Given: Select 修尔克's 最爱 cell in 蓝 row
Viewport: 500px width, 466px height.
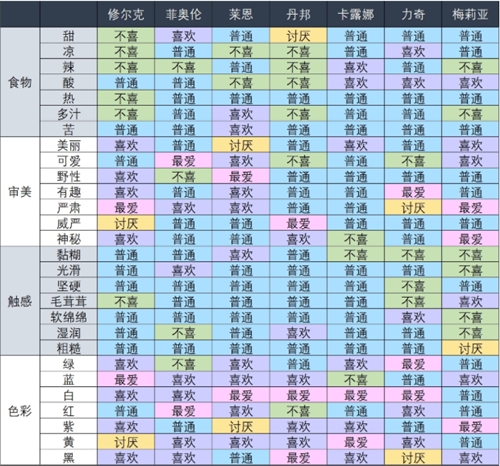Looking at the screenshot, I should [126, 379].
